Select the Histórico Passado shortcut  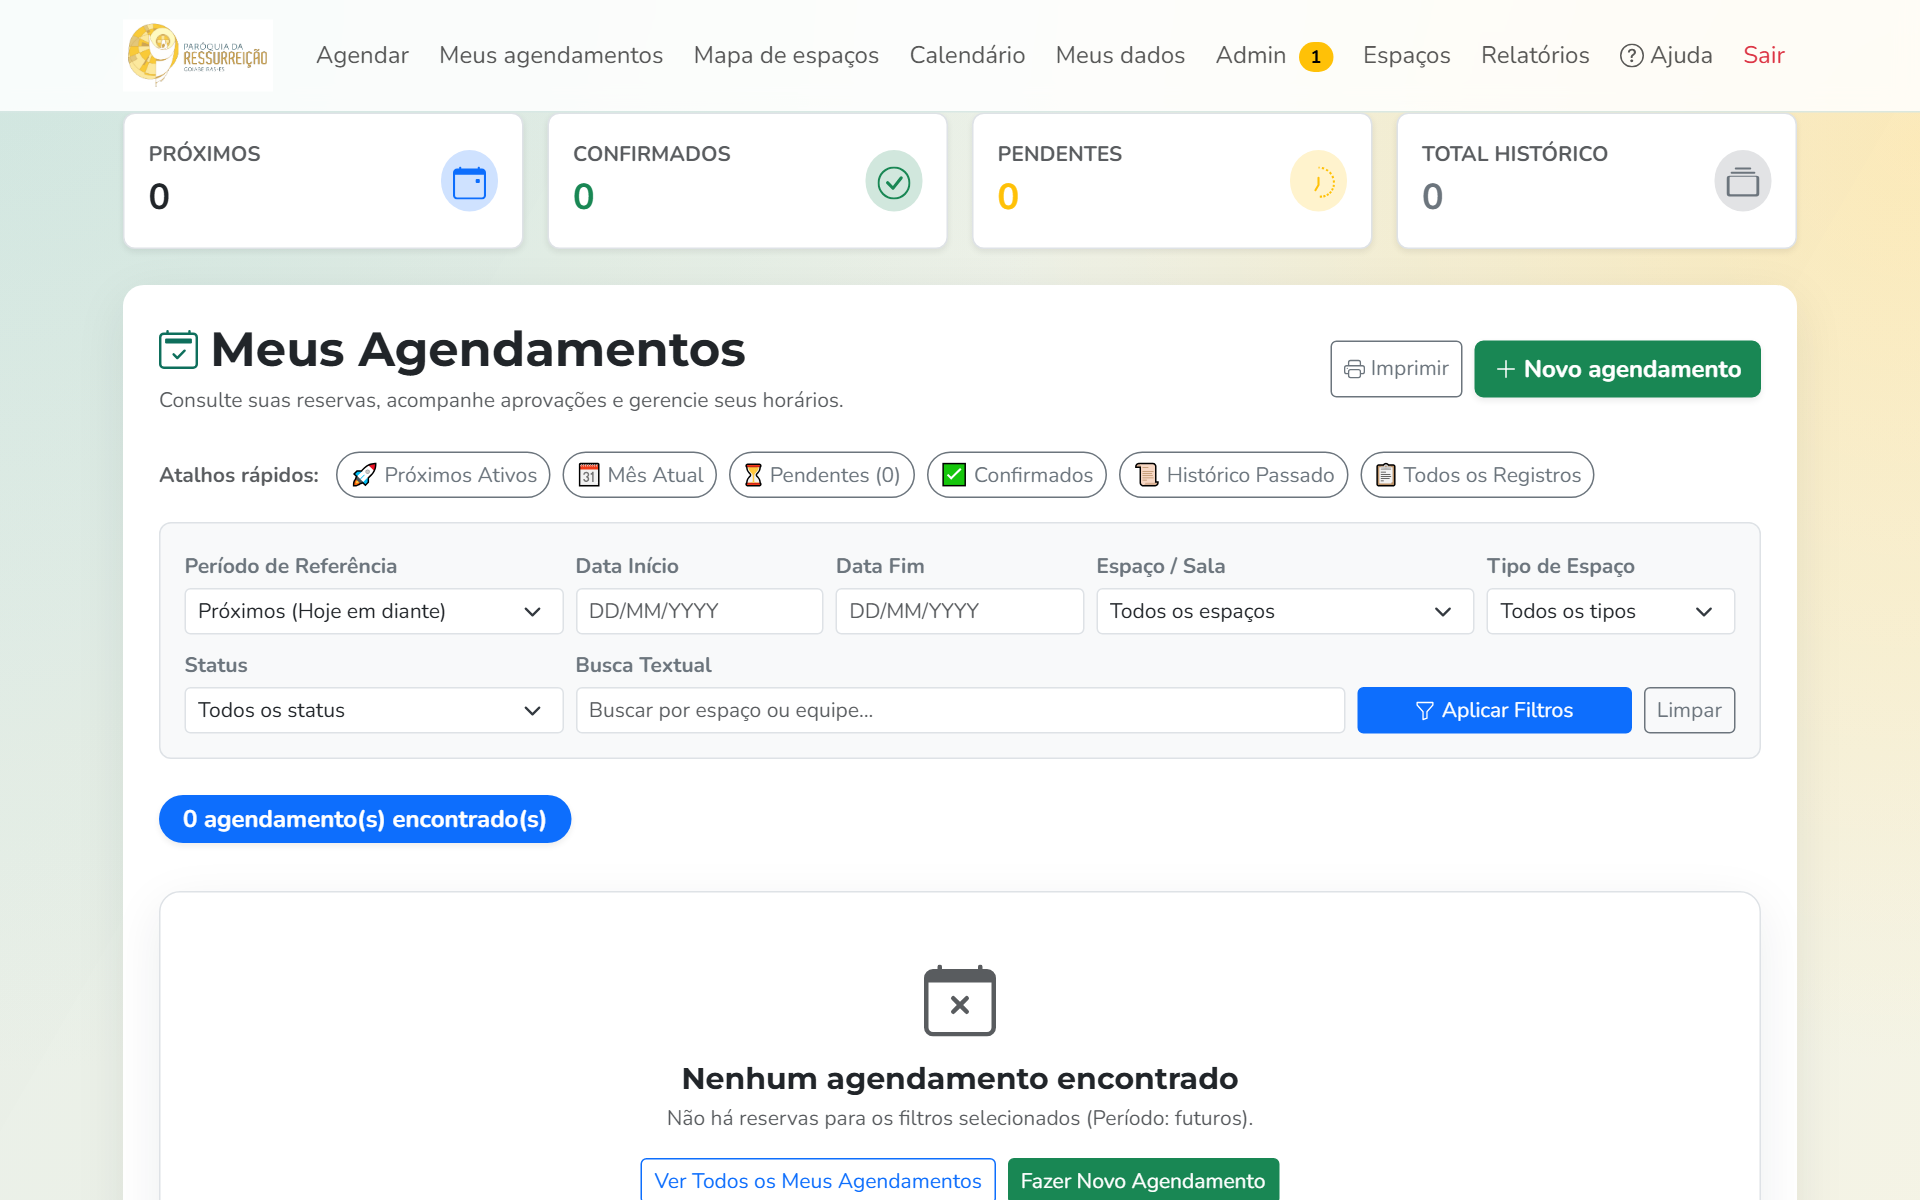pos(1234,475)
